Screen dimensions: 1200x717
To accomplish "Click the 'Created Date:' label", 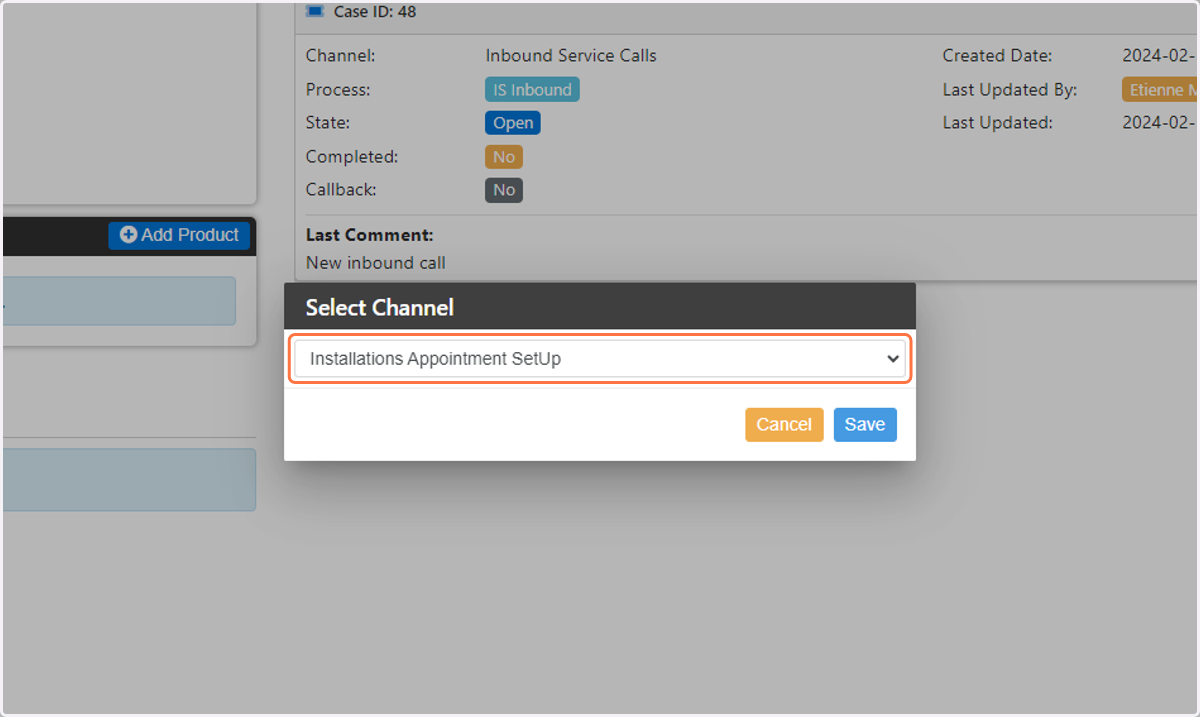I will tap(997, 56).
